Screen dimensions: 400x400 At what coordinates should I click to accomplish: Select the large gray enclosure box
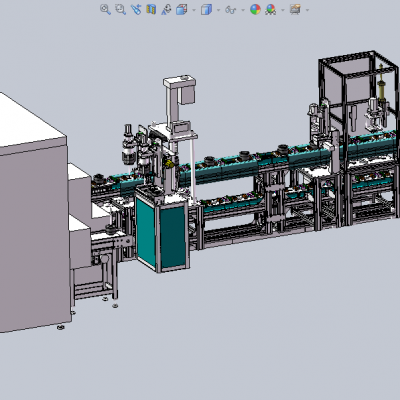33,213
